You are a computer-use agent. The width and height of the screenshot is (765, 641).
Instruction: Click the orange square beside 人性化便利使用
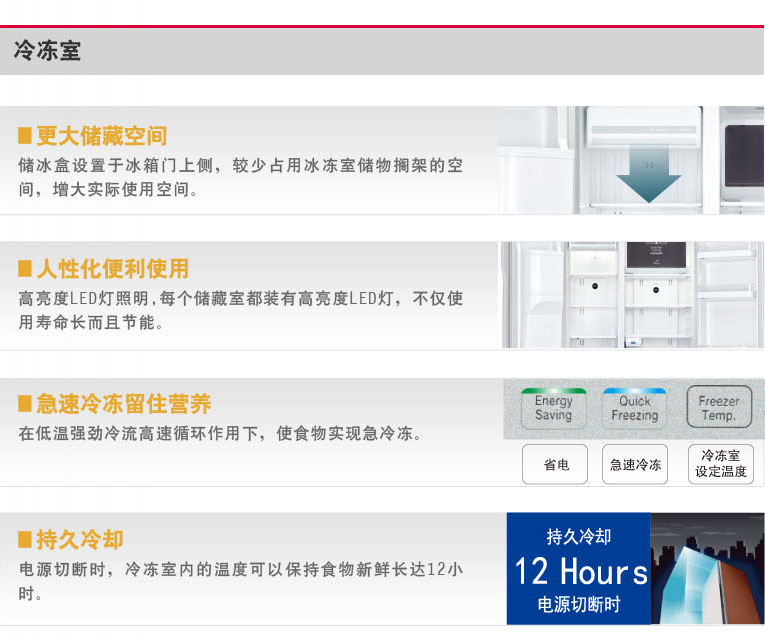click(24, 268)
